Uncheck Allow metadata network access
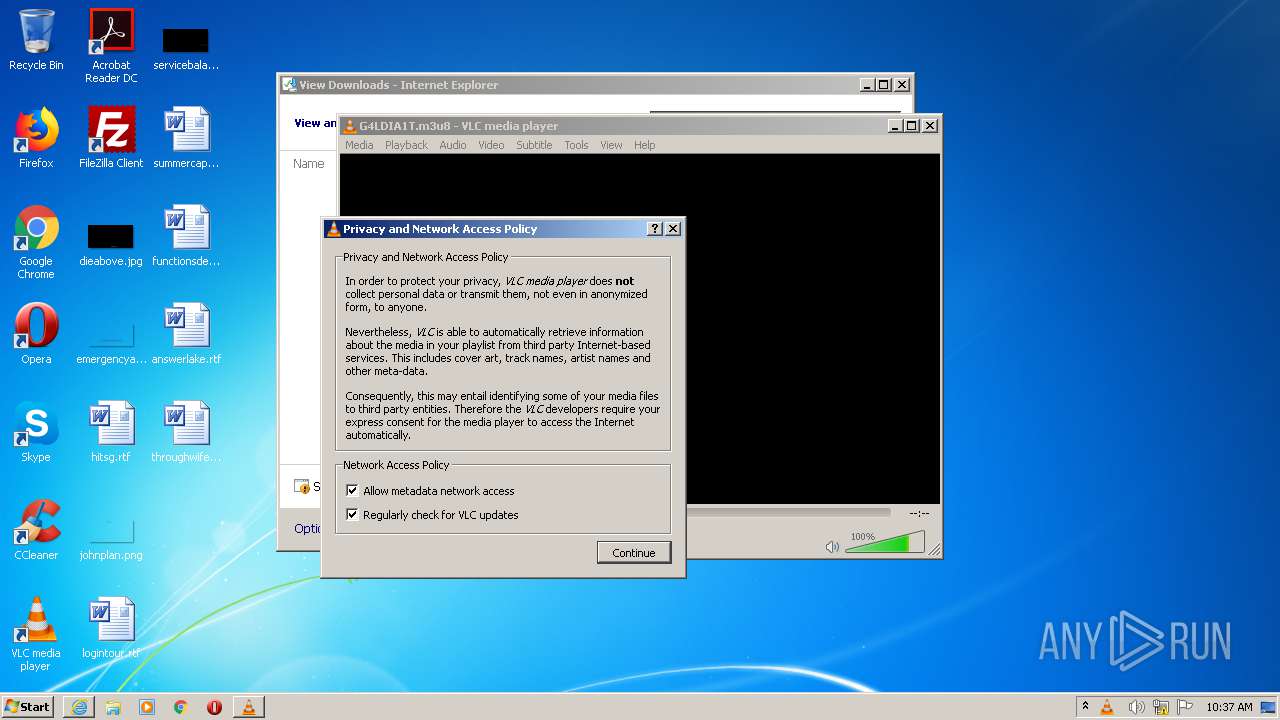 pos(352,490)
